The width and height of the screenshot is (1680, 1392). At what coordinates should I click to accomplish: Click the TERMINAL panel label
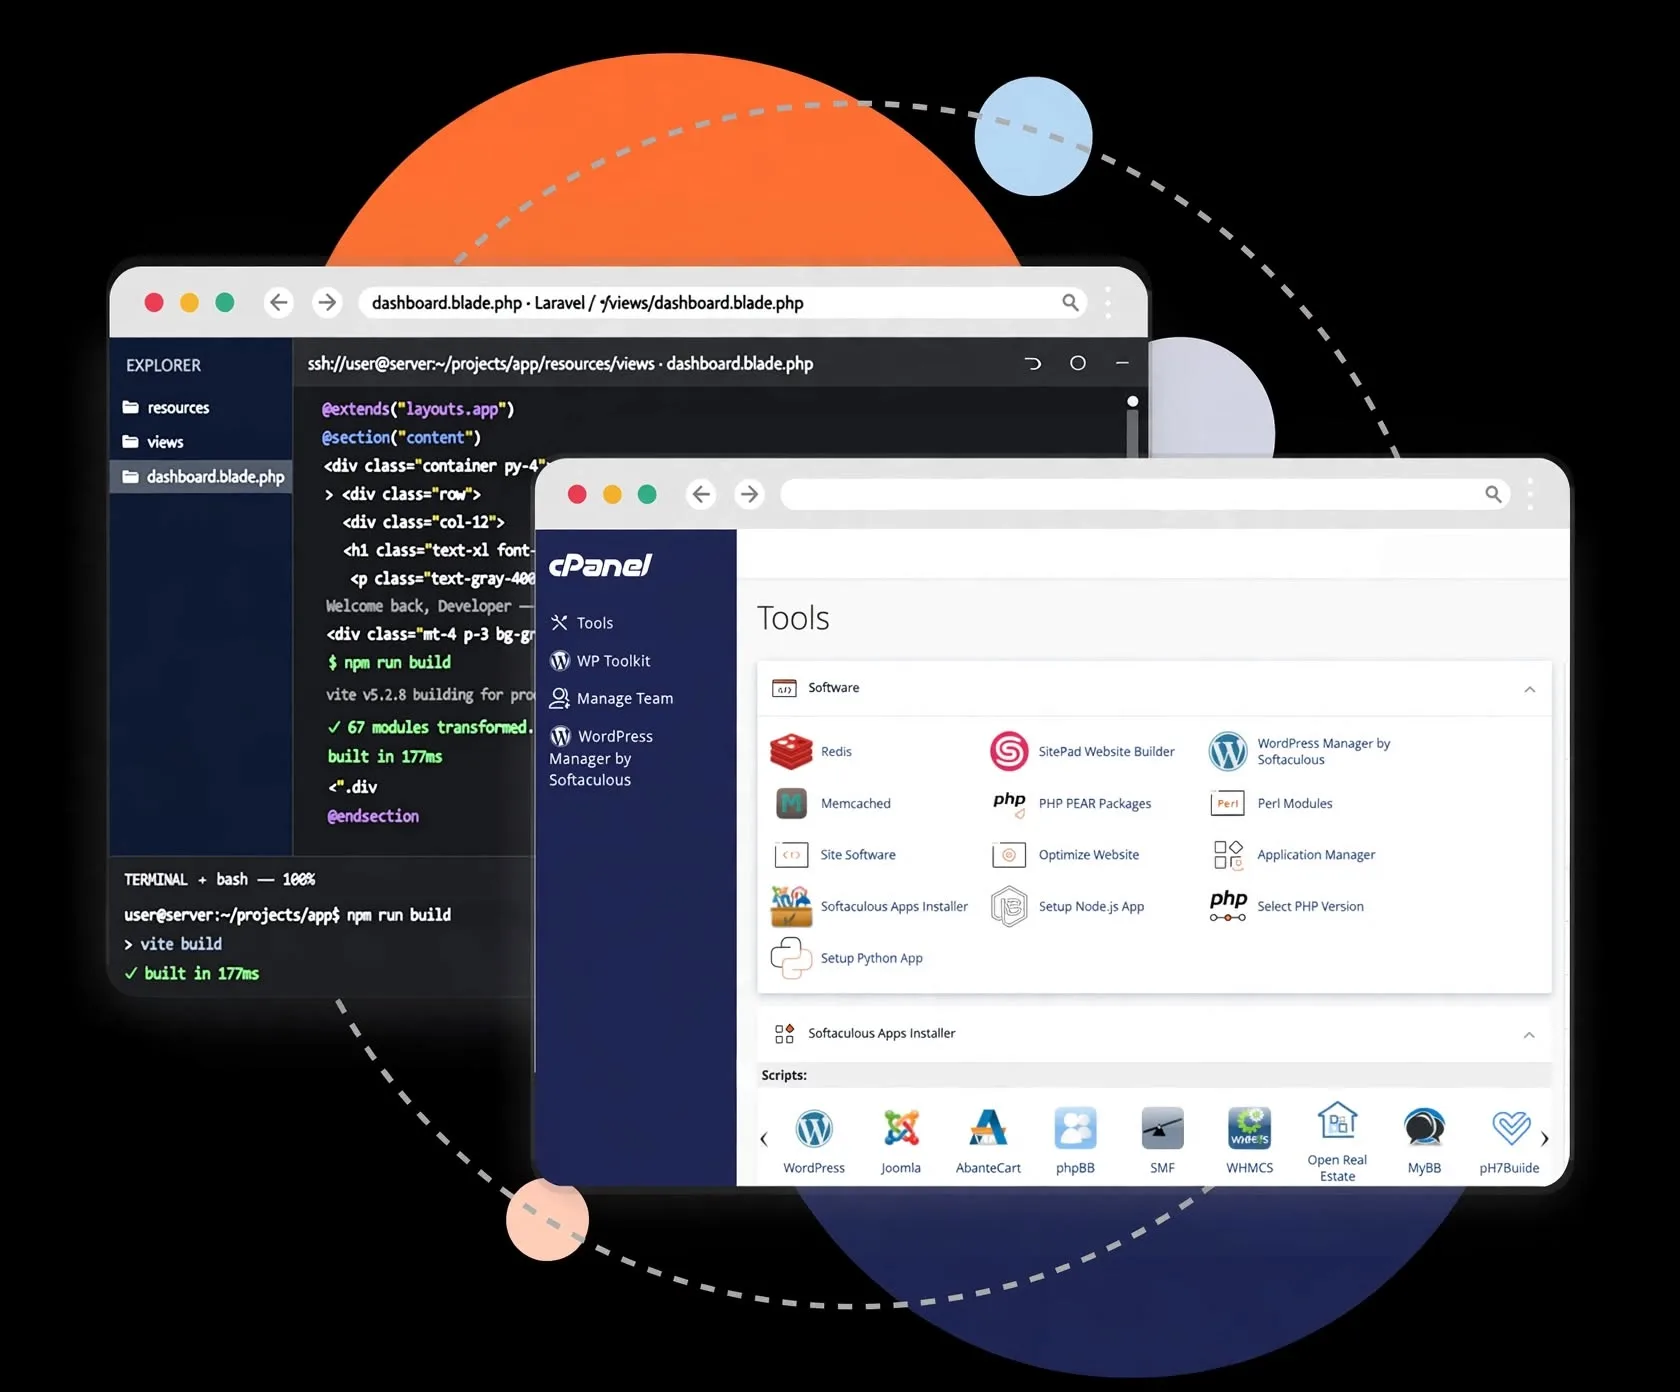[x=156, y=880]
